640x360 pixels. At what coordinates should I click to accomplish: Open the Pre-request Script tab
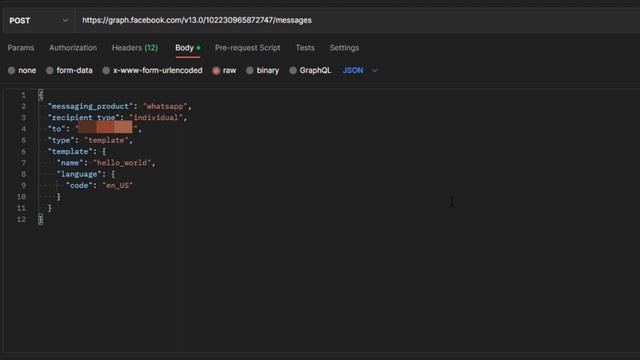[x=248, y=48]
